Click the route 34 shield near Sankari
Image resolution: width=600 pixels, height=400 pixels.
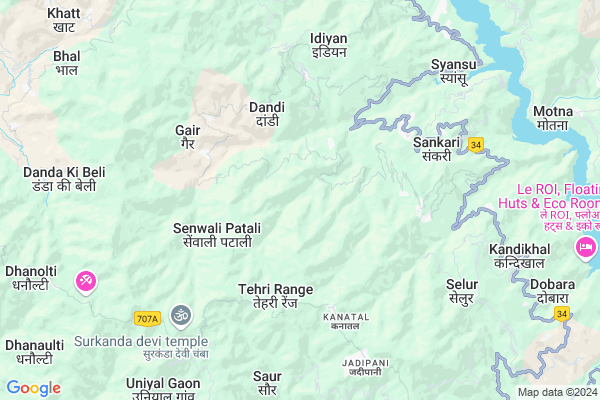coord(476,145)
